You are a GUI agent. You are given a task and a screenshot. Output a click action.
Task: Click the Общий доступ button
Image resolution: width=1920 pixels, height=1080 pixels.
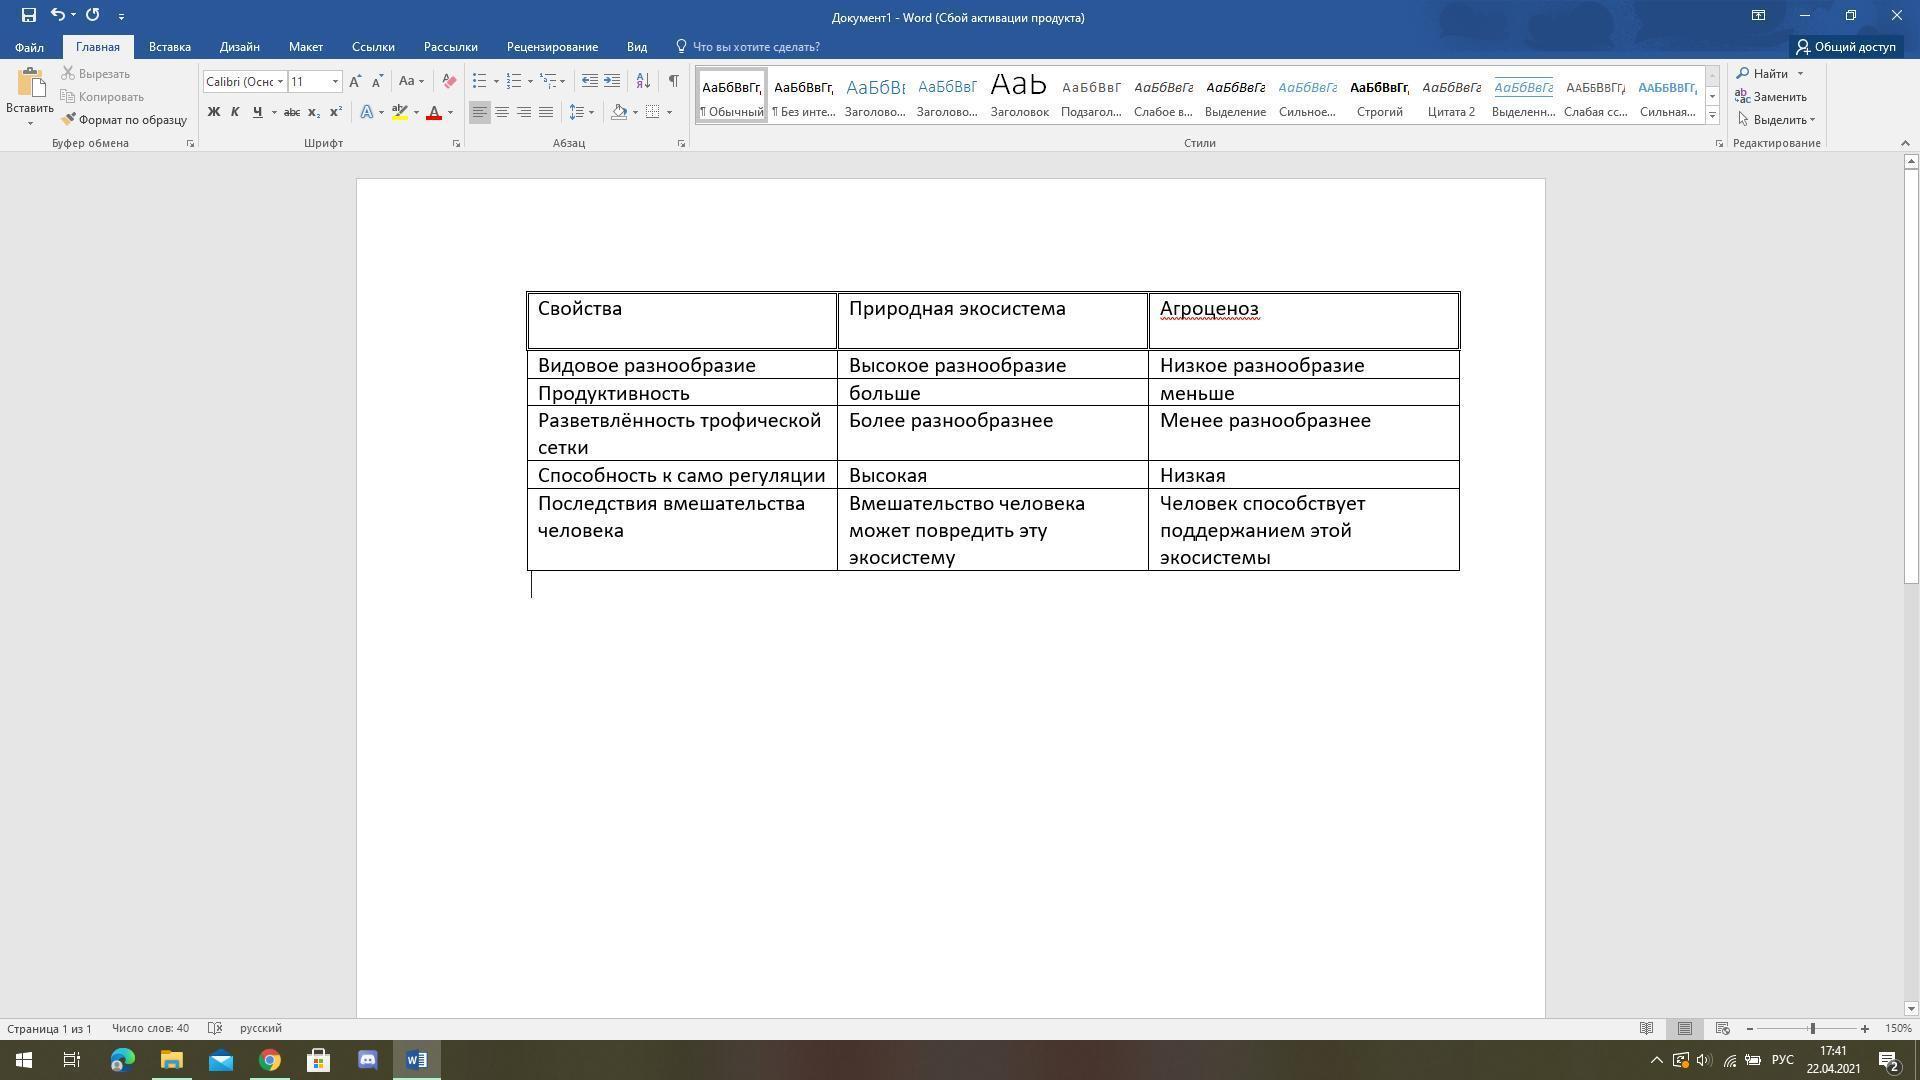click(x=1845, y=47)
